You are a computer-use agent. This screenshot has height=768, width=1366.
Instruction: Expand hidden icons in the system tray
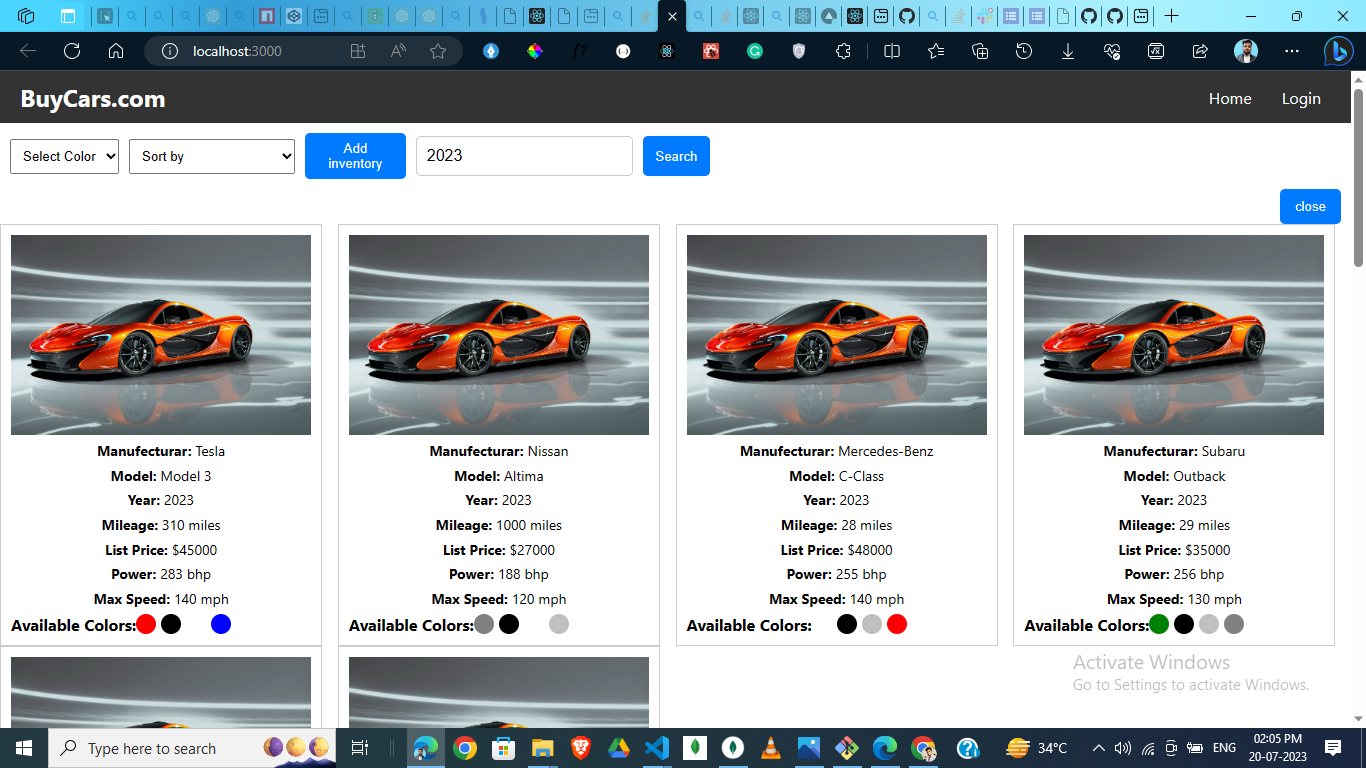point(1098,748)
